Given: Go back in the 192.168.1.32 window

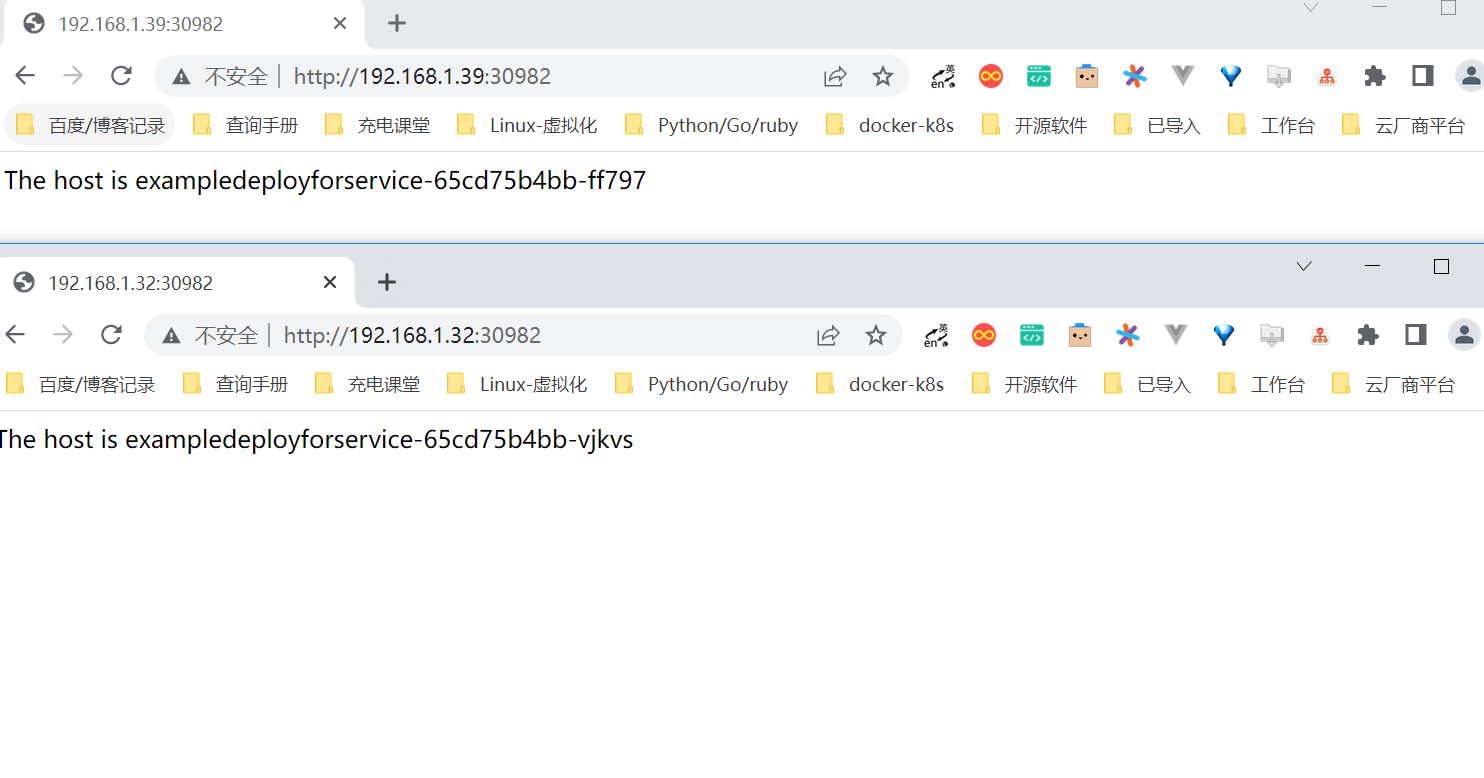Looking at the screenshot, I should point(15,335).
